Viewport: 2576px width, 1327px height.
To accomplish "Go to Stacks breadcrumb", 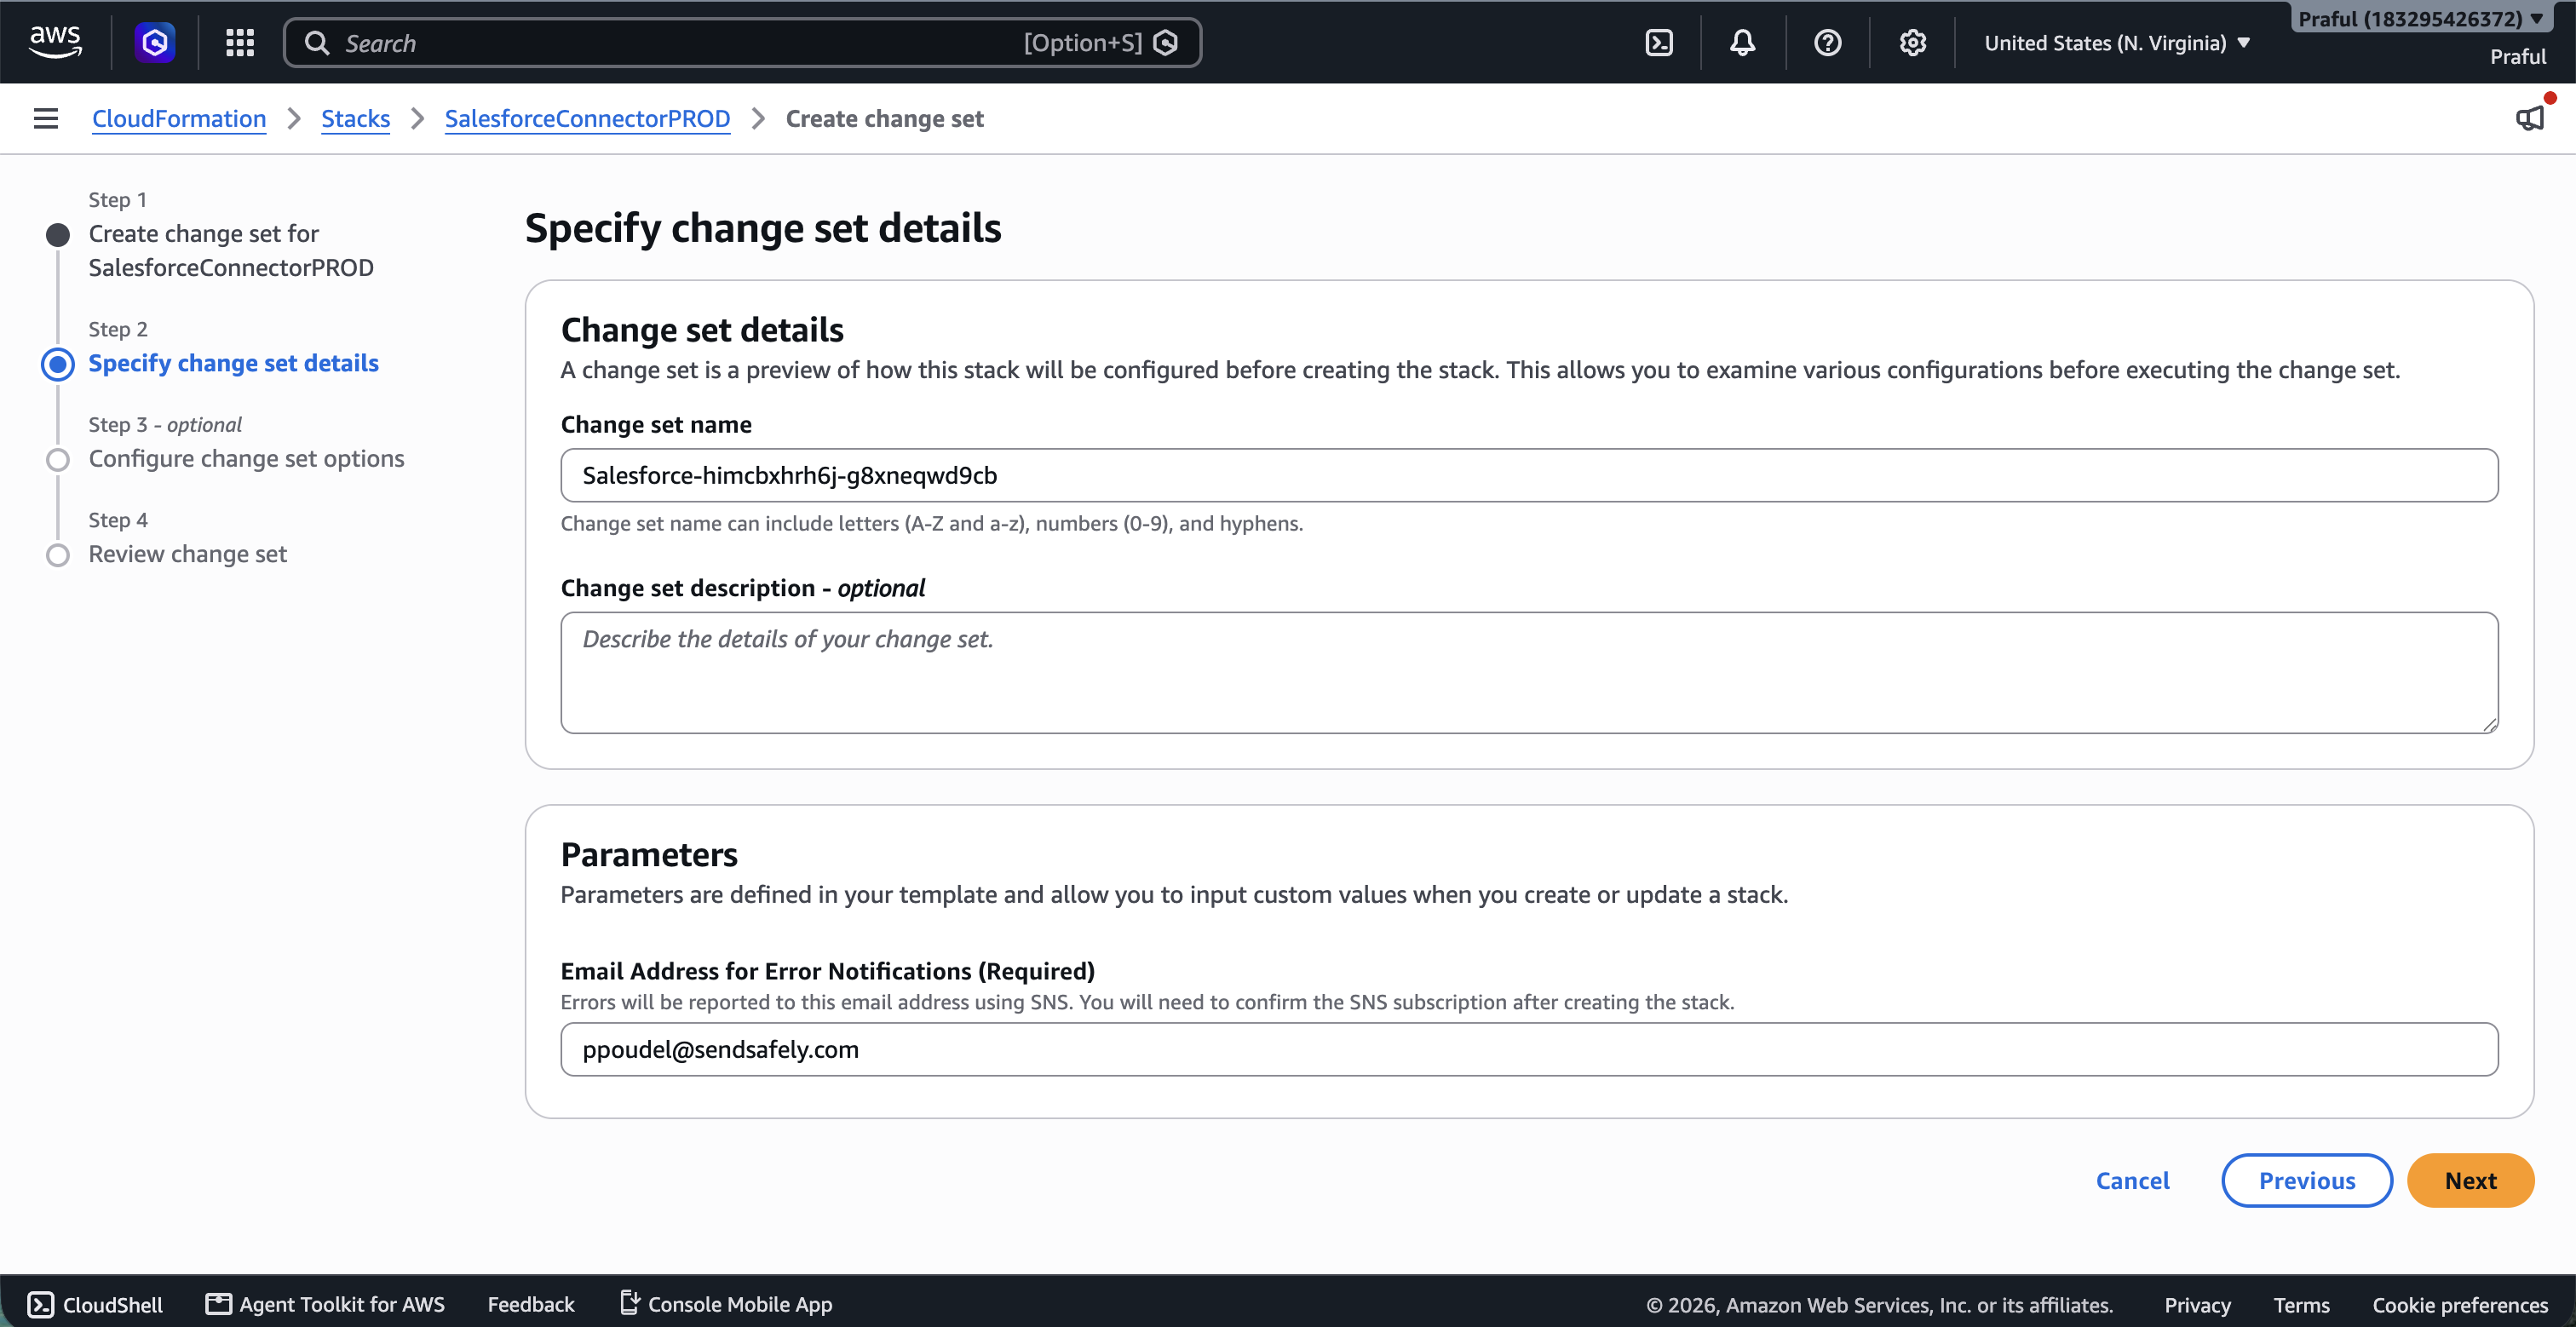I will point(355,118).
